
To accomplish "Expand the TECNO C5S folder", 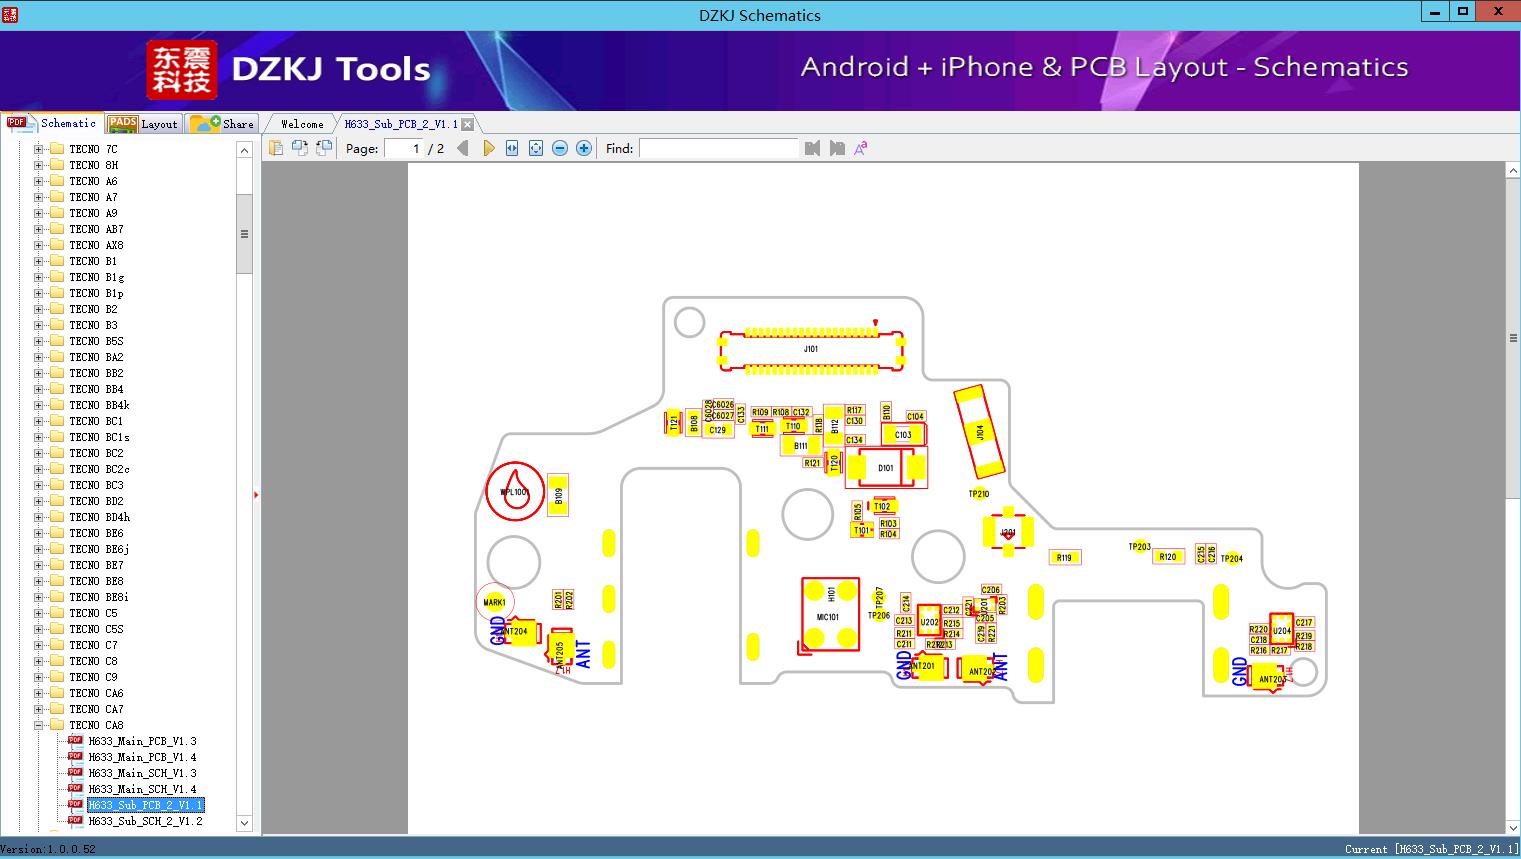I will click(39, 629).
